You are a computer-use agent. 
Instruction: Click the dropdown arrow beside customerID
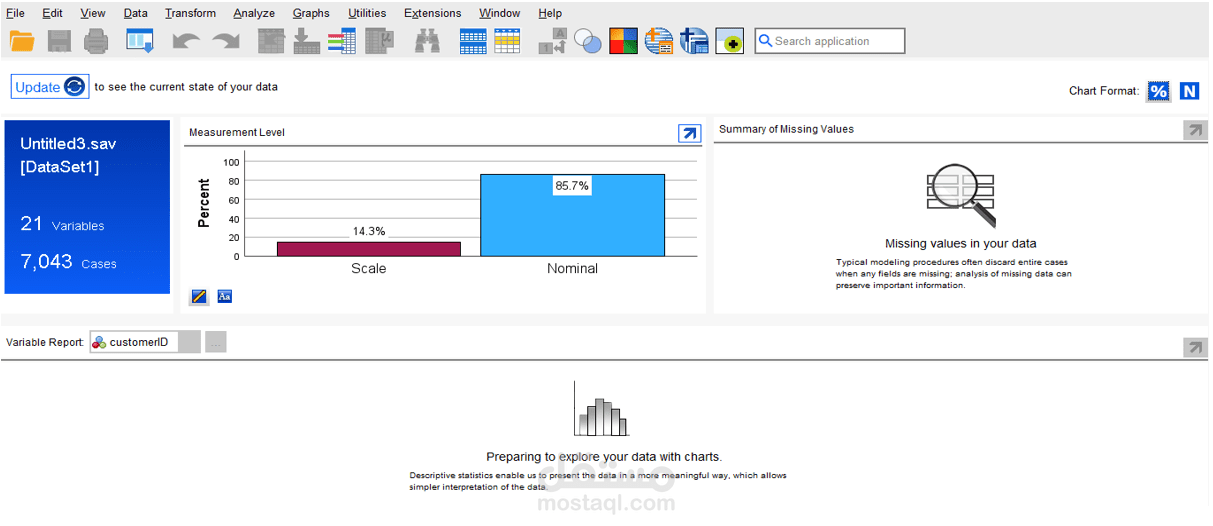coord(190,342)
